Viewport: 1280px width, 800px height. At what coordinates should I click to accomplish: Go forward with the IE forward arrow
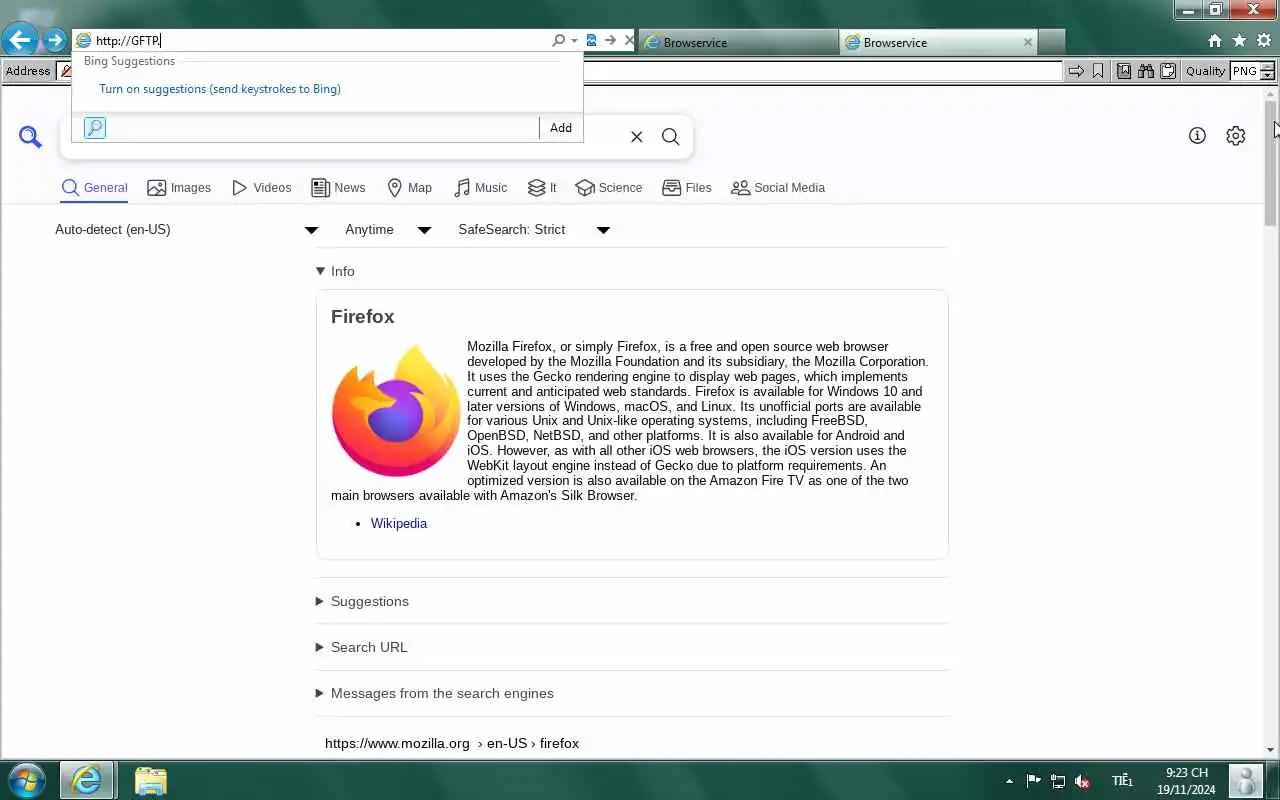pyautogui.click(x=54, y=41)
